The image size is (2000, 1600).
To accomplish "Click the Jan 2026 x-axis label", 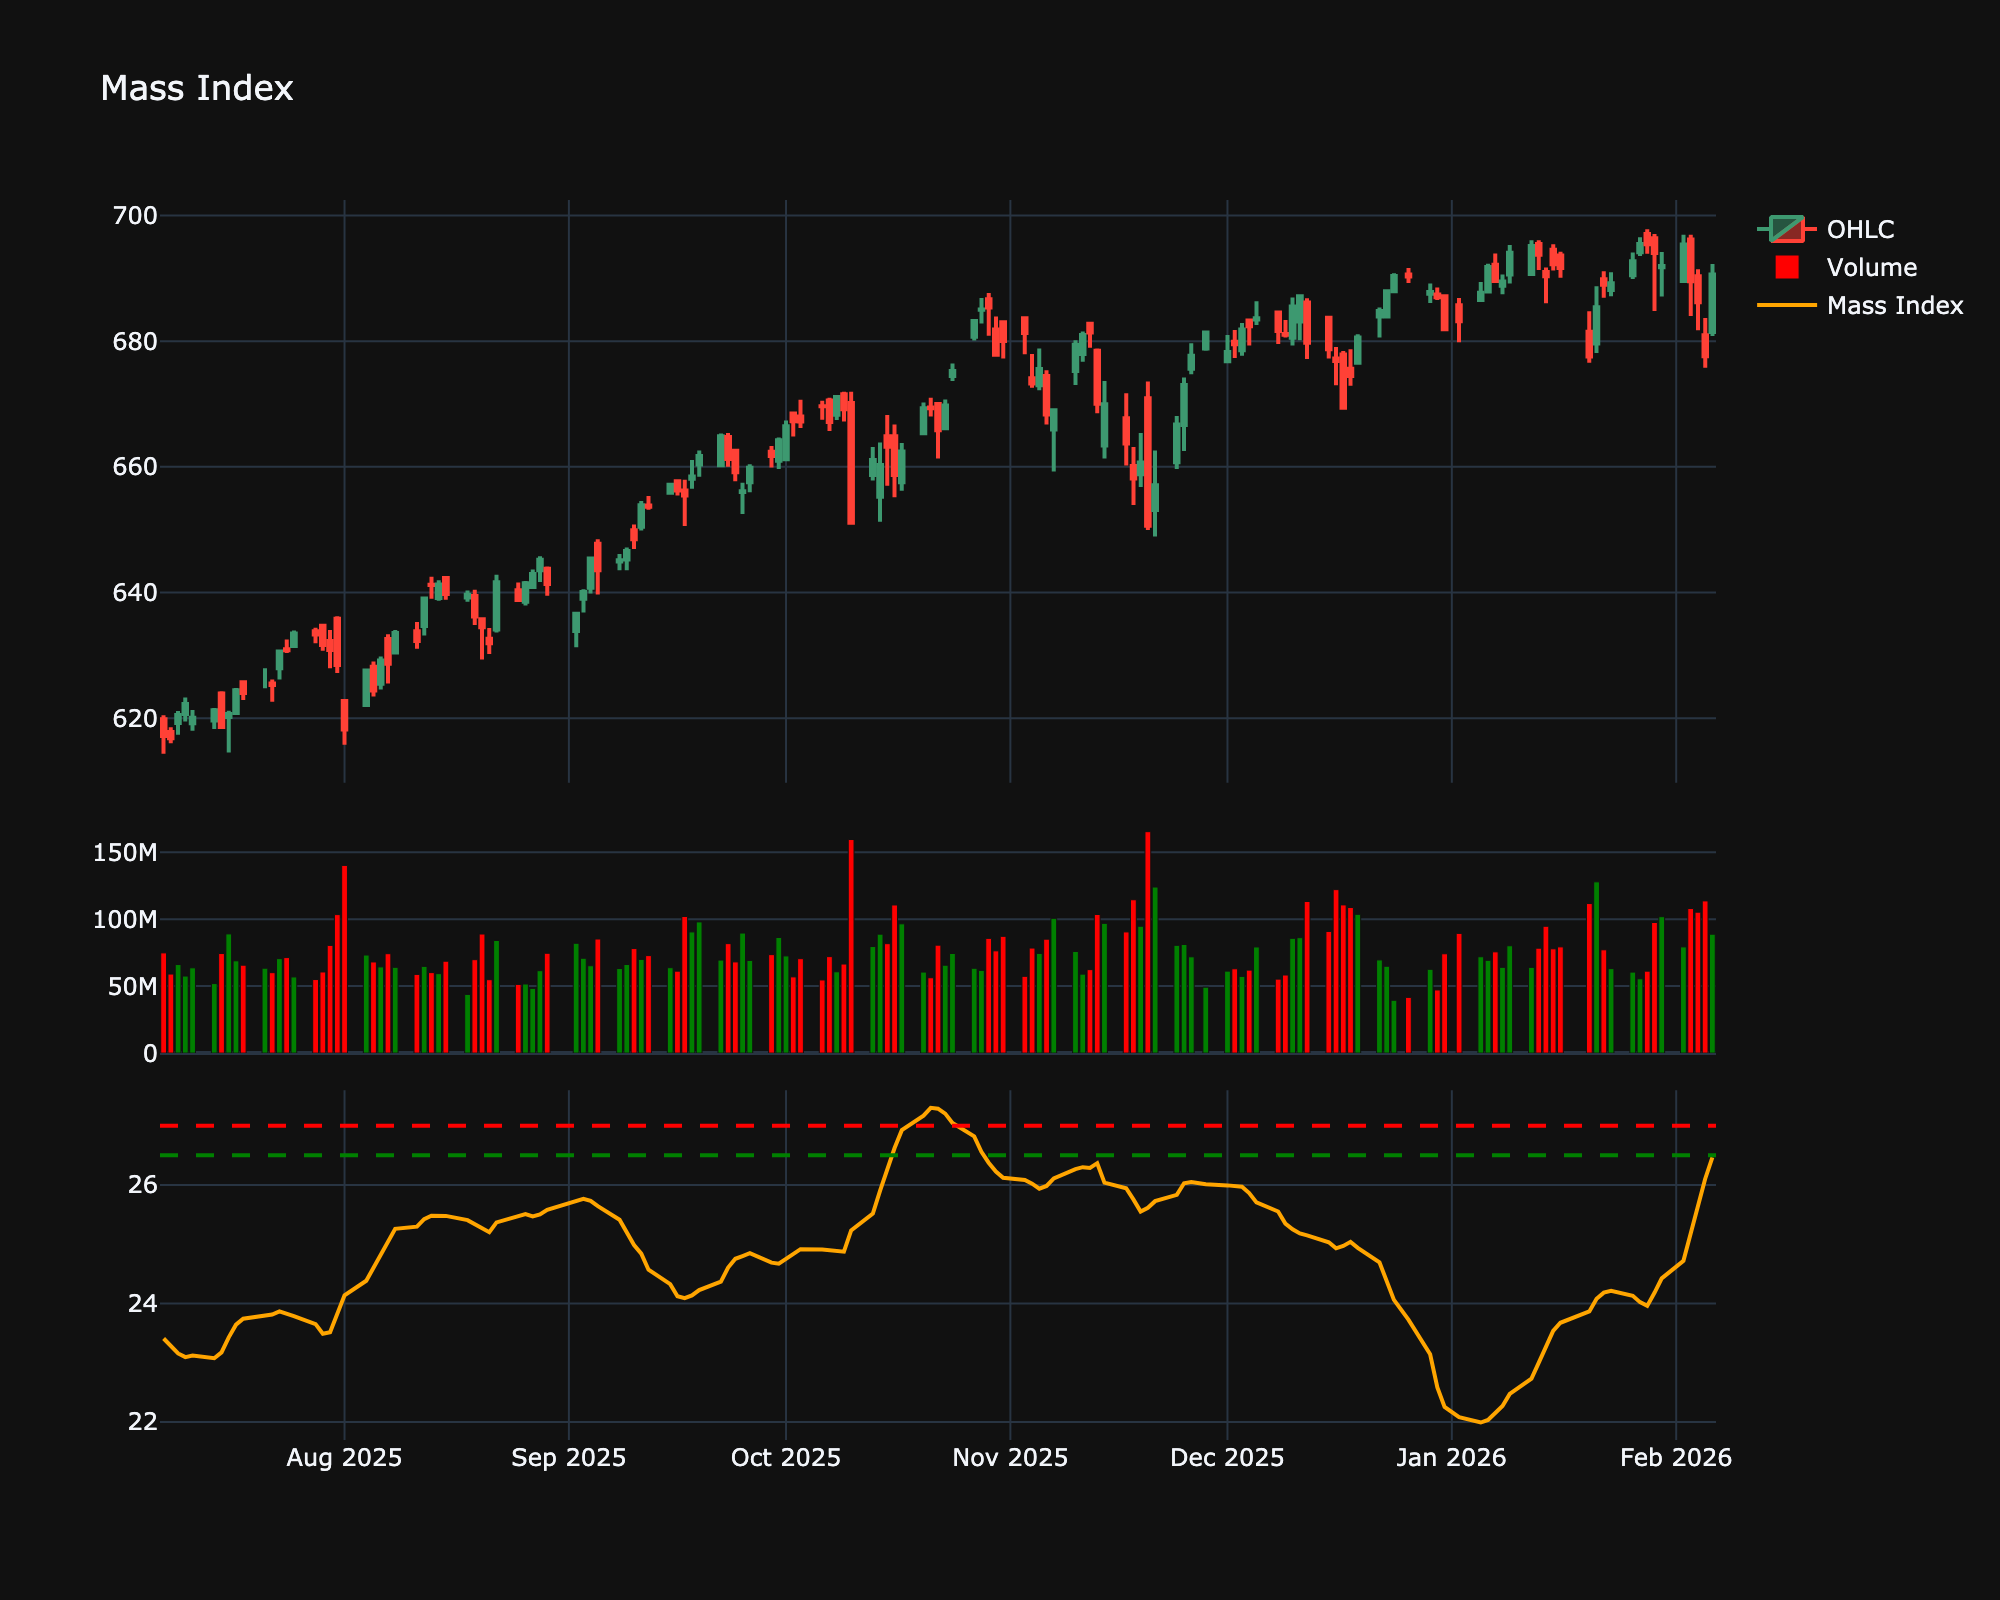I will click(1451, 1458).
